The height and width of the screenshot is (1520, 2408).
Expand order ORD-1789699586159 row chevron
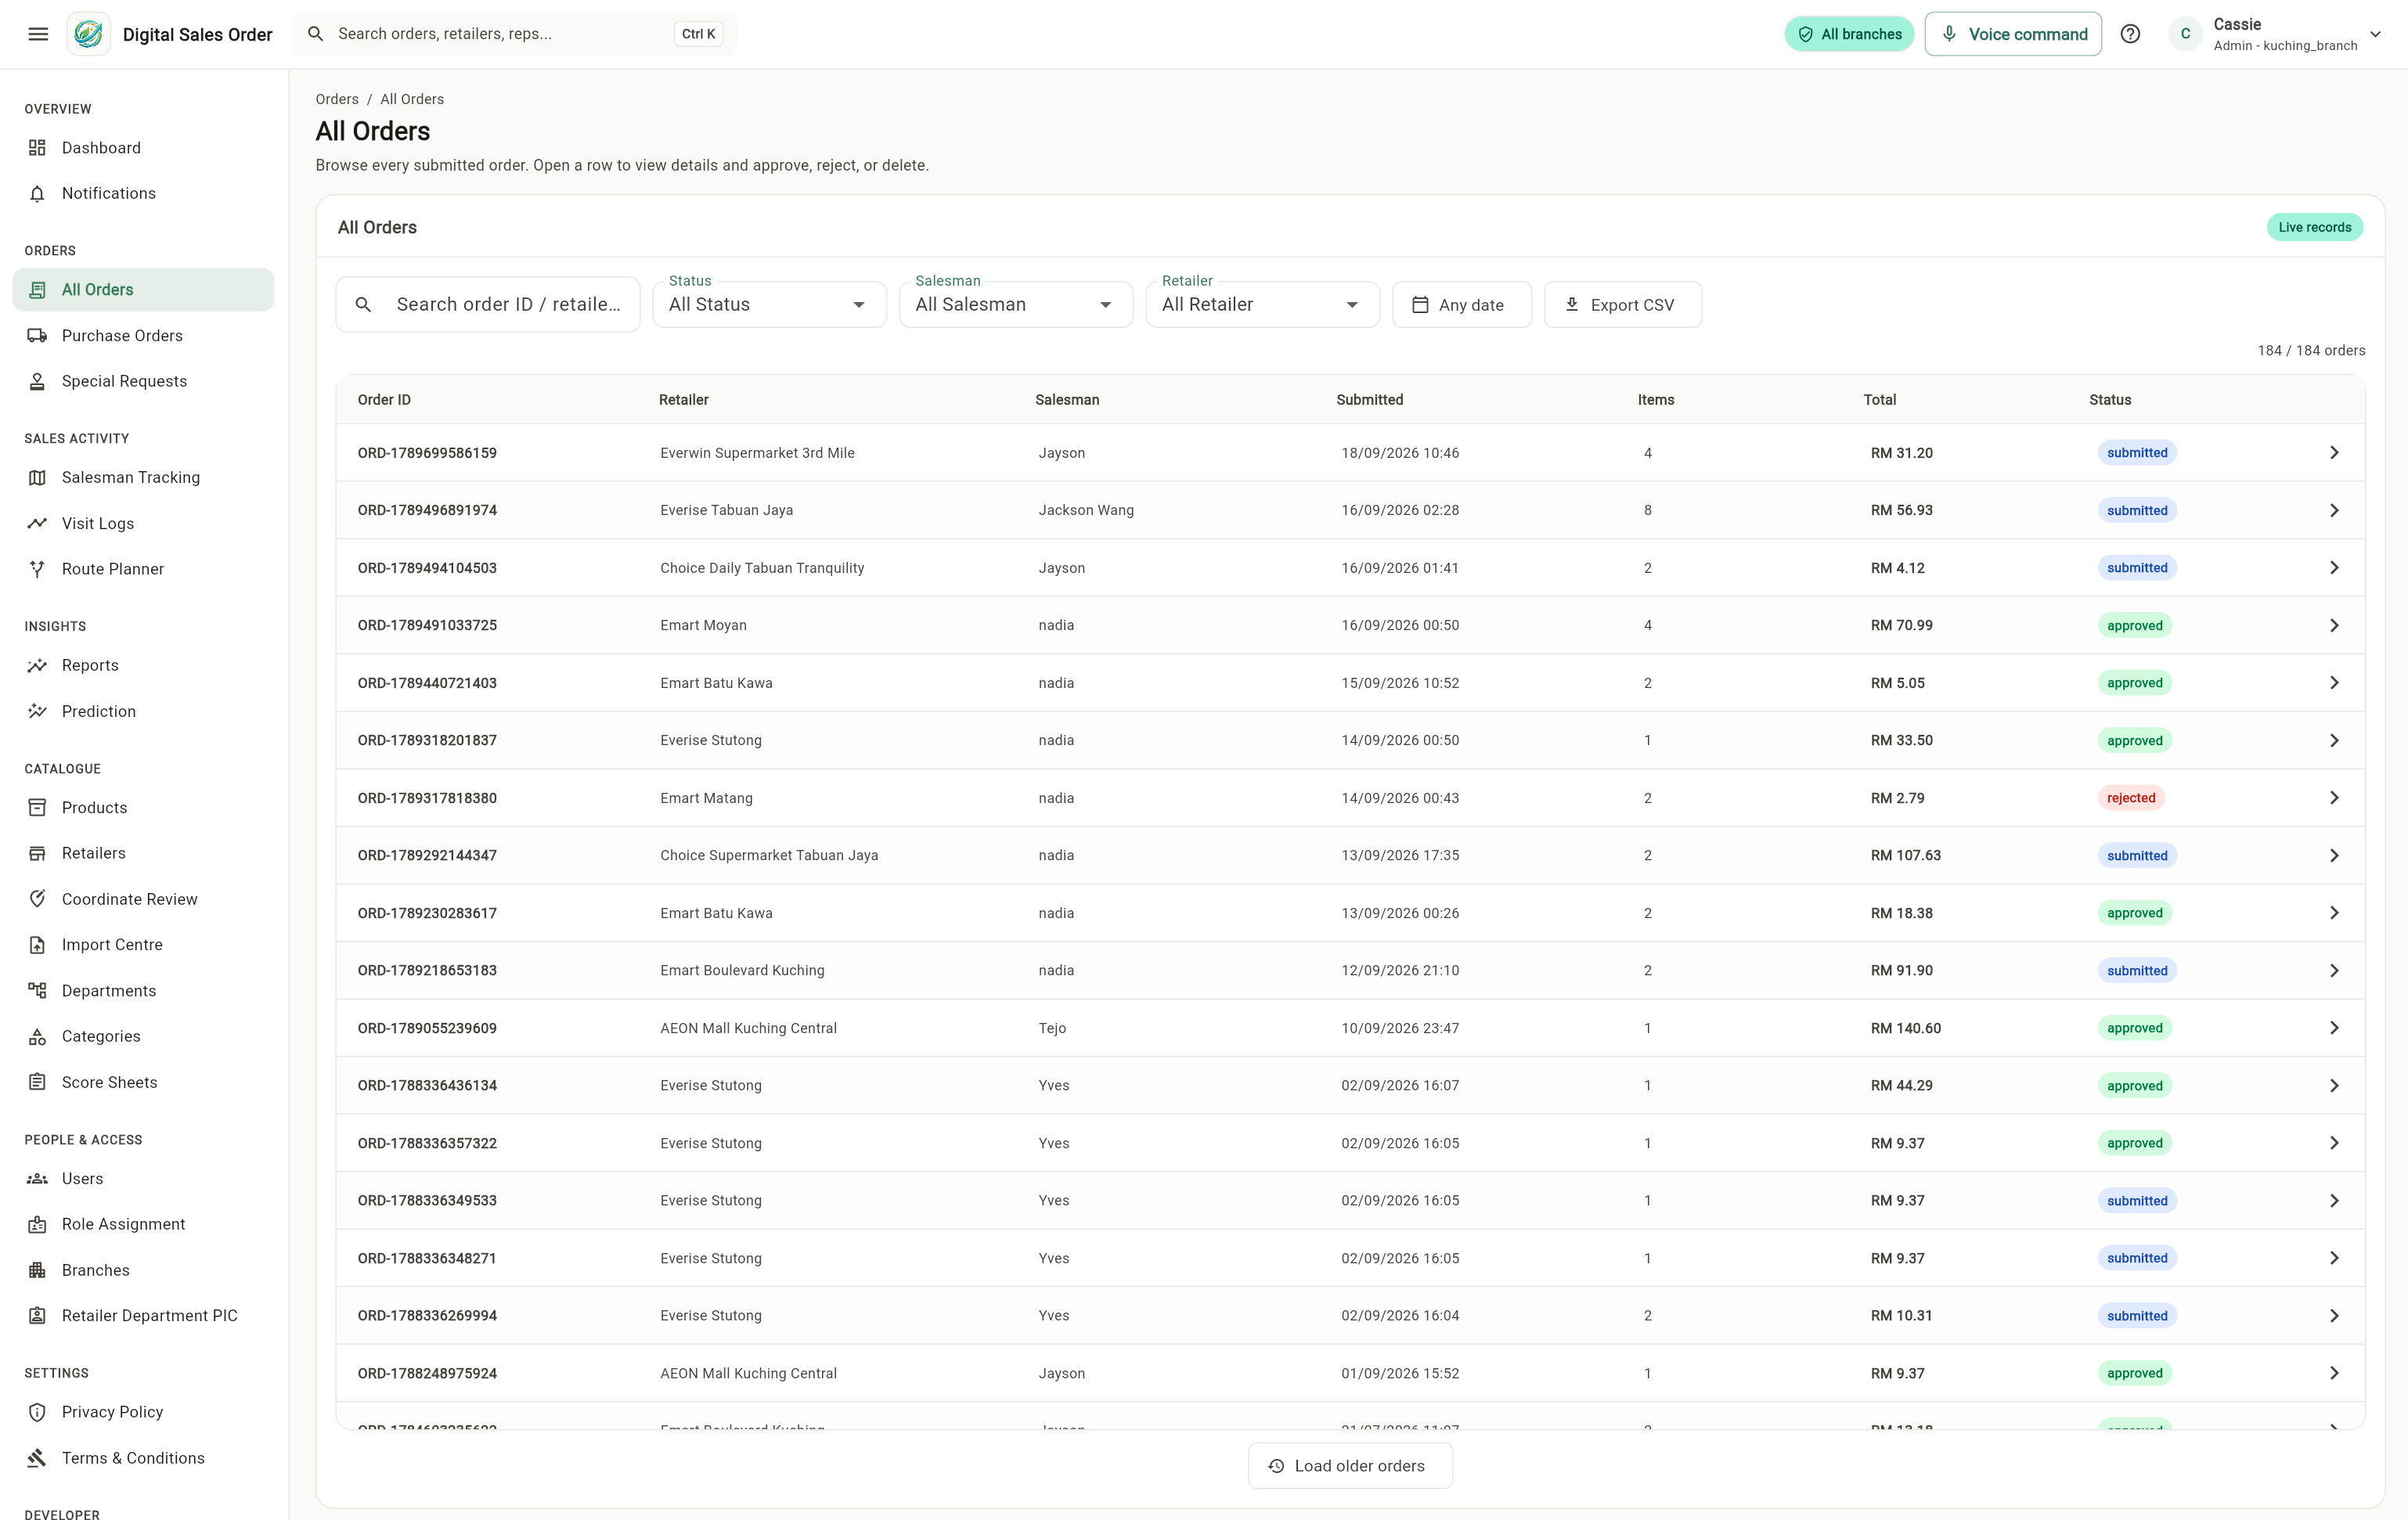2334,453
